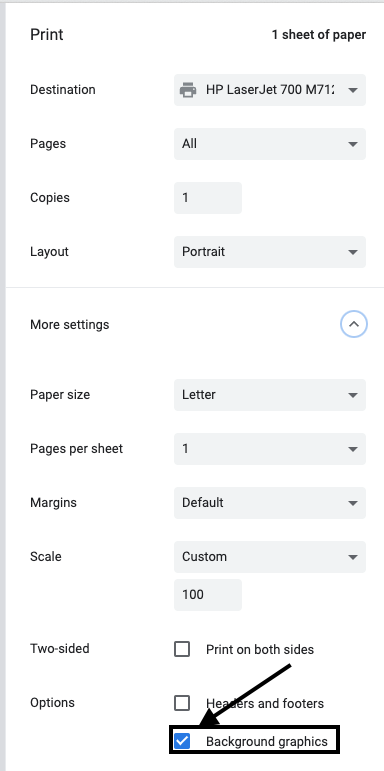Enable the Print on both sides checkbox
This screenshot has height=771, width=384.
coord(182,650)
